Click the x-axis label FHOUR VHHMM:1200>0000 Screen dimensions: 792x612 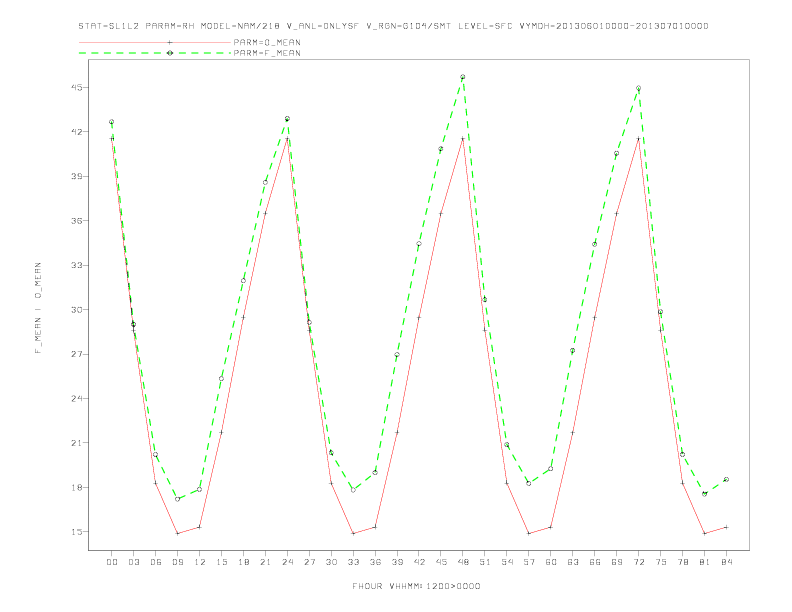tap(416, 586)
